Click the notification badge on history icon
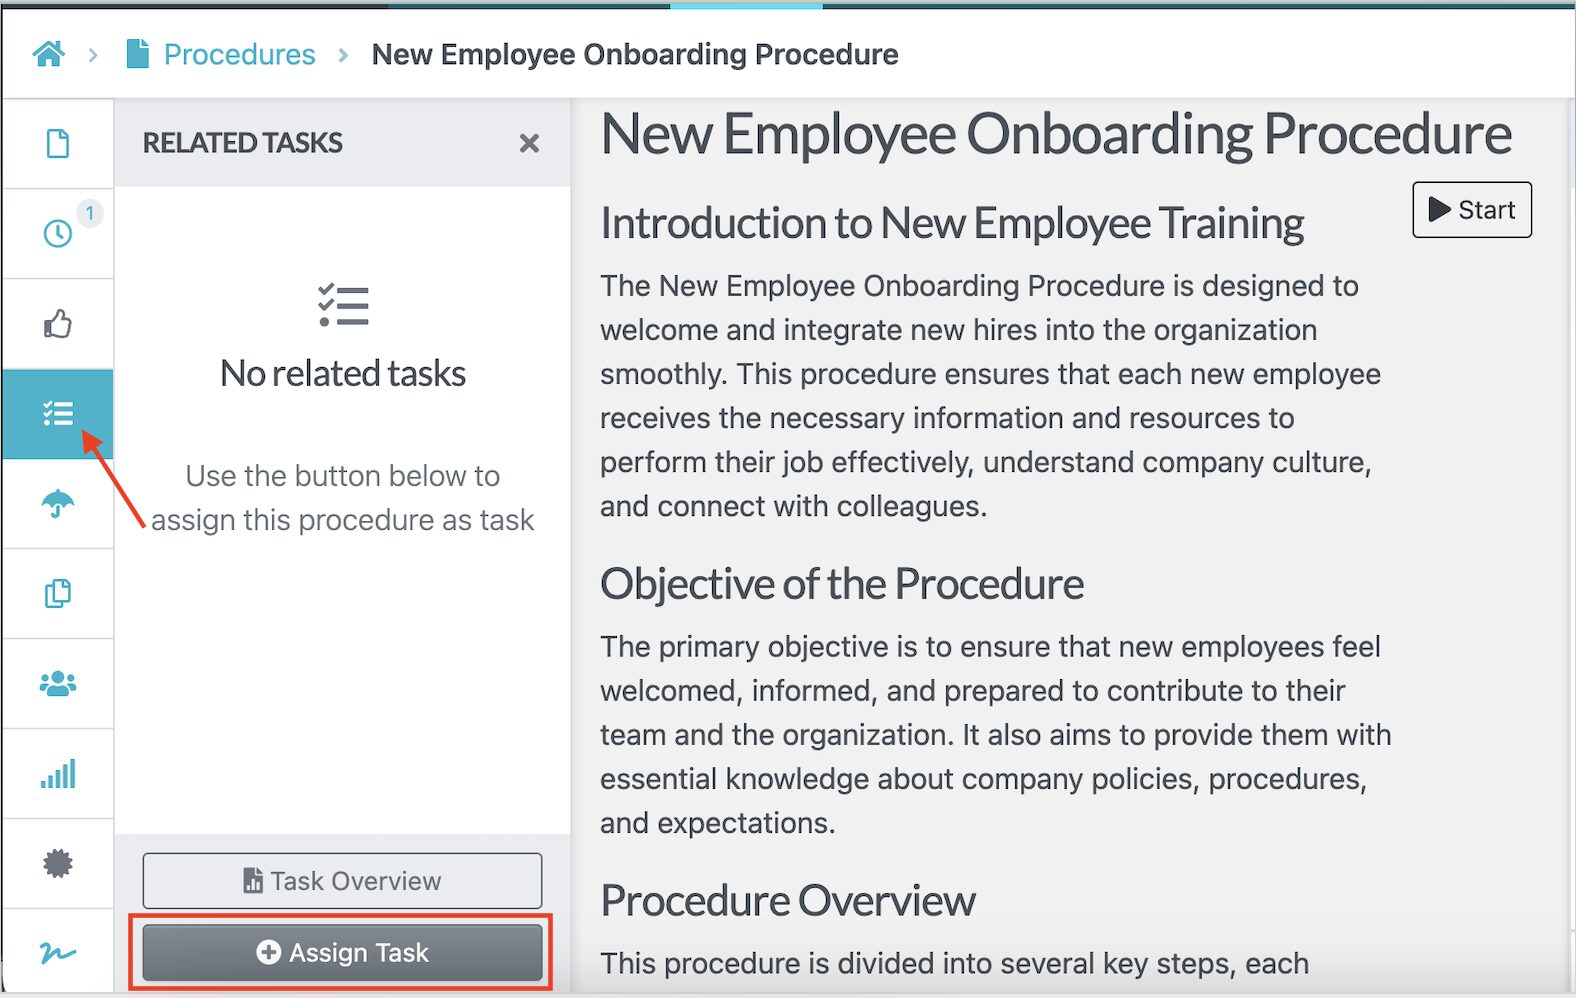 tap(90, 212)
